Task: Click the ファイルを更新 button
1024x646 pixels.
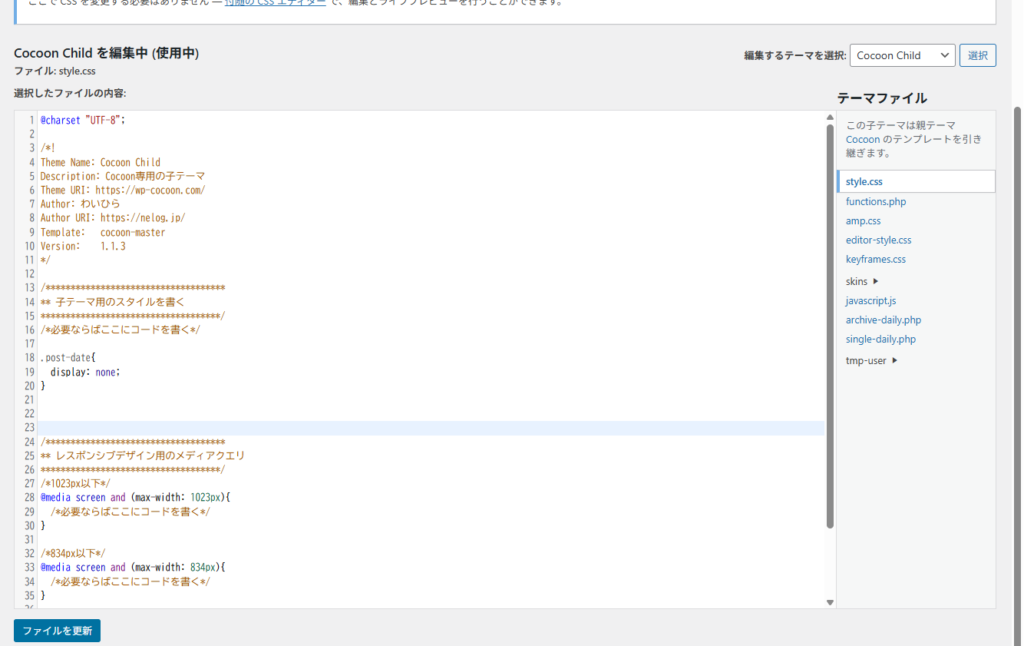Action: [57, 631]
